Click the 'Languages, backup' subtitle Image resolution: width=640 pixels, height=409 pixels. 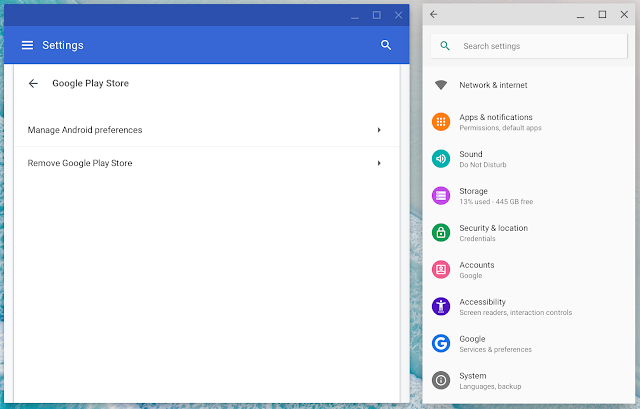tap(490, 387)
